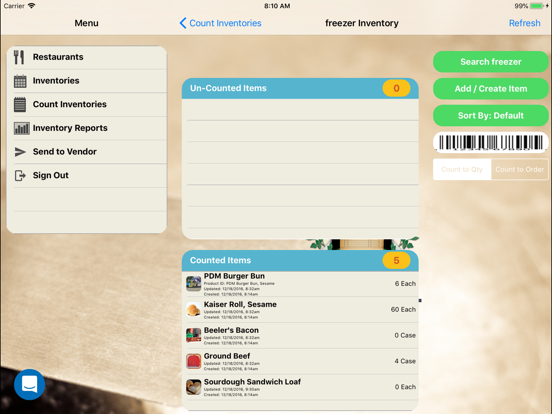Go back to Count Inventories

pyautogui.click(x=220, y=23)
